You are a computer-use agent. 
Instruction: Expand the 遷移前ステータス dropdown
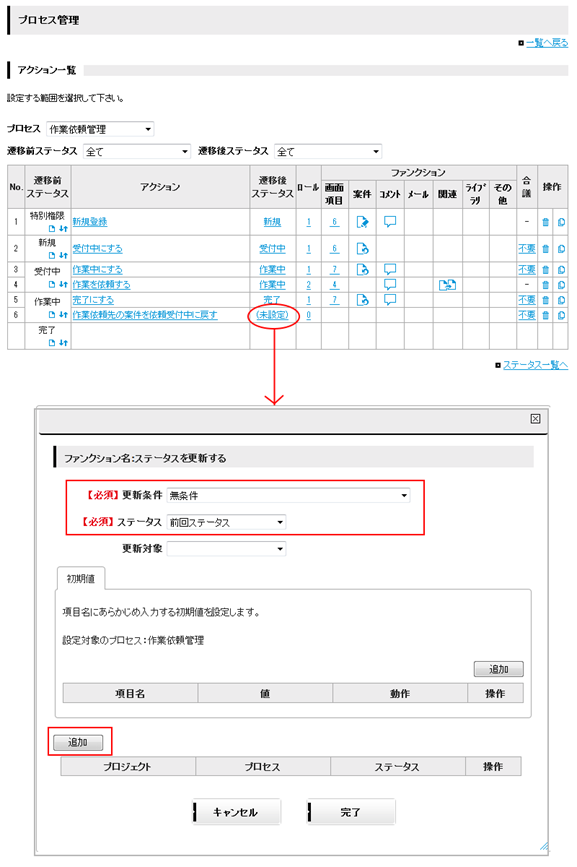pos(137,151)
